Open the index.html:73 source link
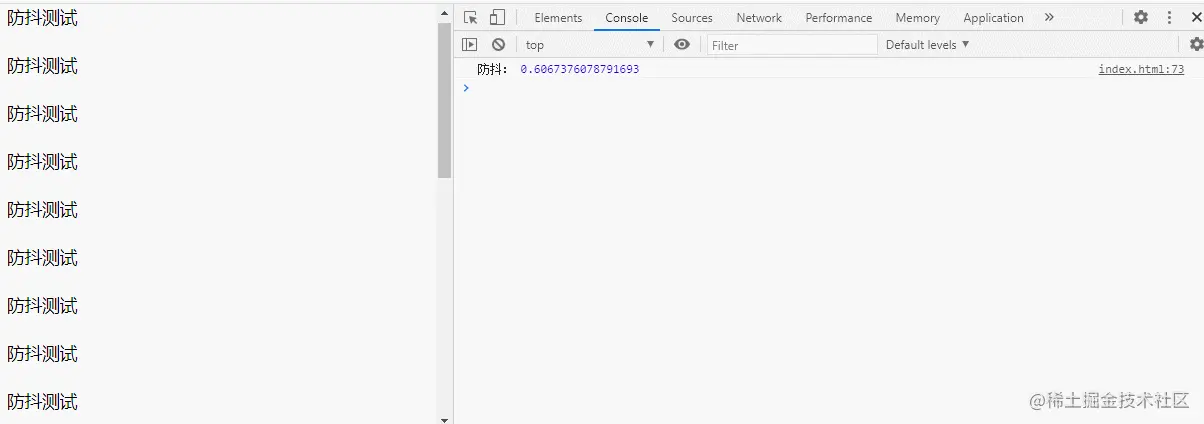 [x=1141, y=69]
